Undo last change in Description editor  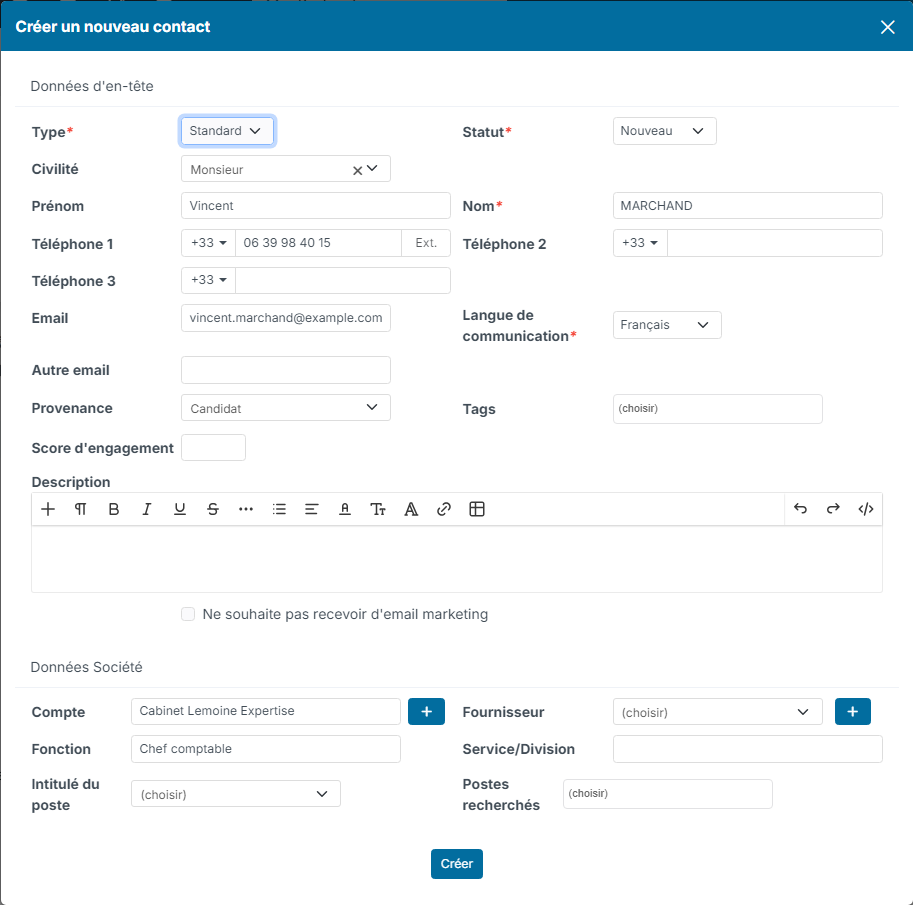click(801, 509)
